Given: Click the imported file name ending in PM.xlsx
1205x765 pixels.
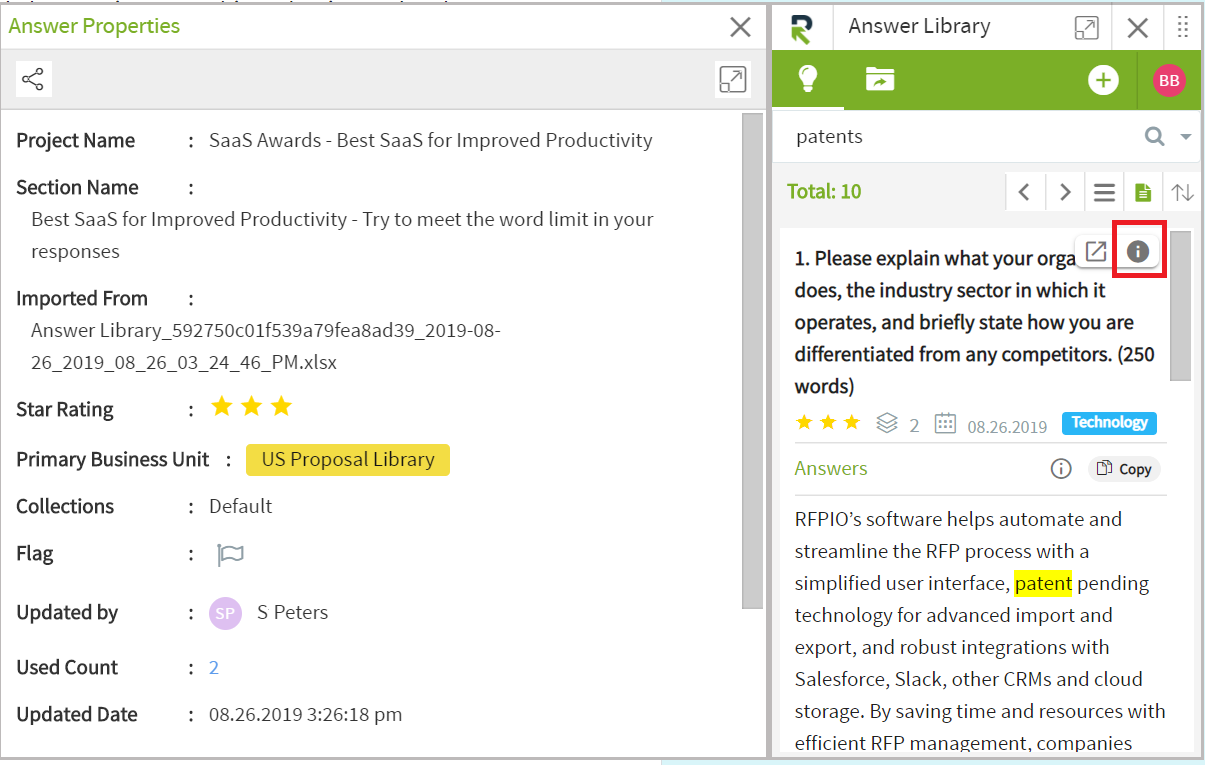Looking at the screenshot, I should 266,346.
